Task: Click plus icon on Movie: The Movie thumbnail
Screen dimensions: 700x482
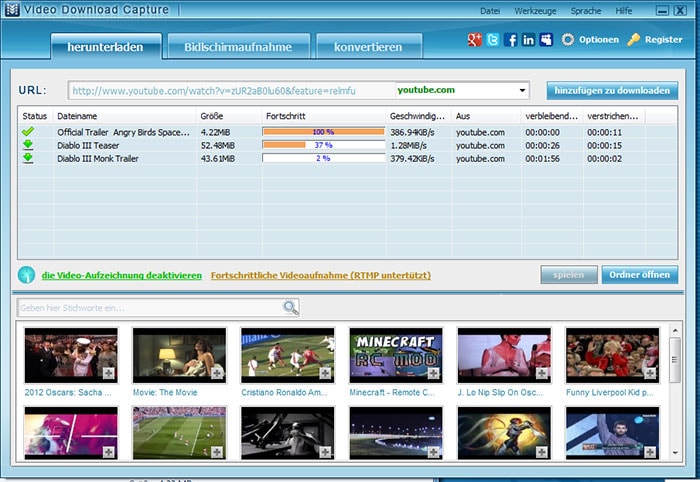Action: point(217,373)
